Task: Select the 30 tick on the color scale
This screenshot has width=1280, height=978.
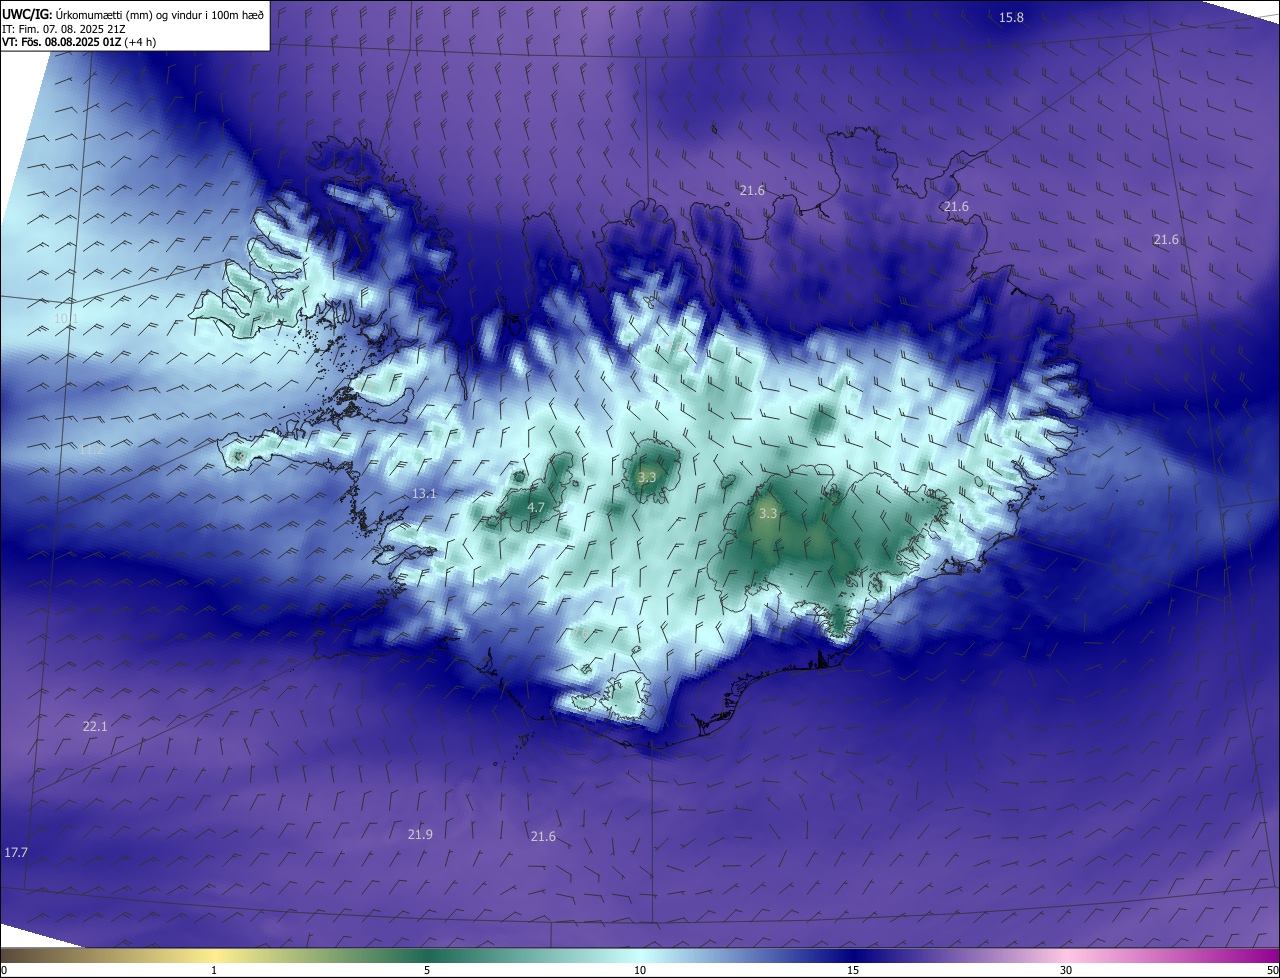Action: click(x=1066, y=970)
